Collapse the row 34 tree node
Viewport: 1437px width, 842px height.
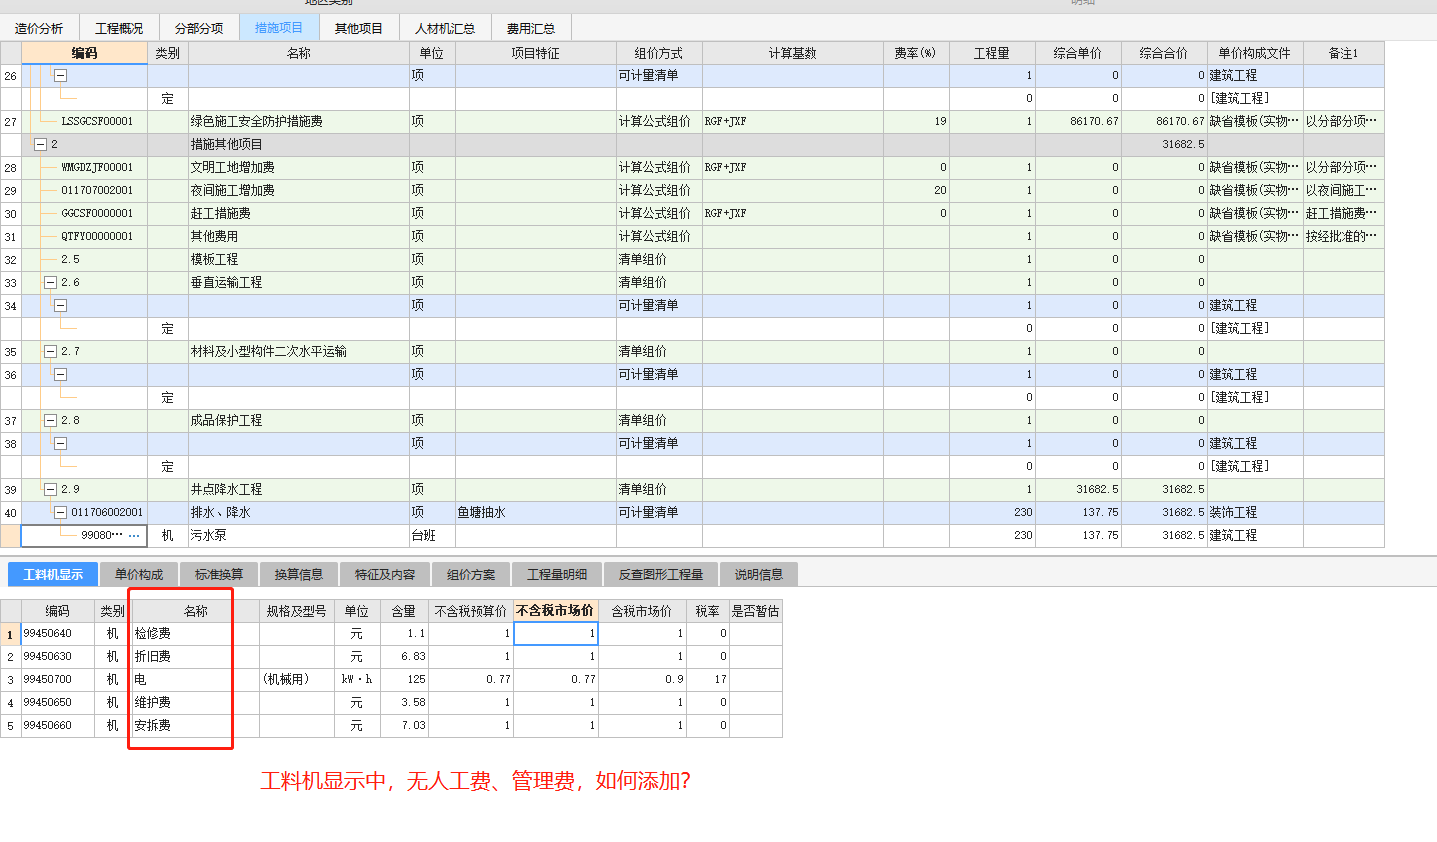[60, 305]
